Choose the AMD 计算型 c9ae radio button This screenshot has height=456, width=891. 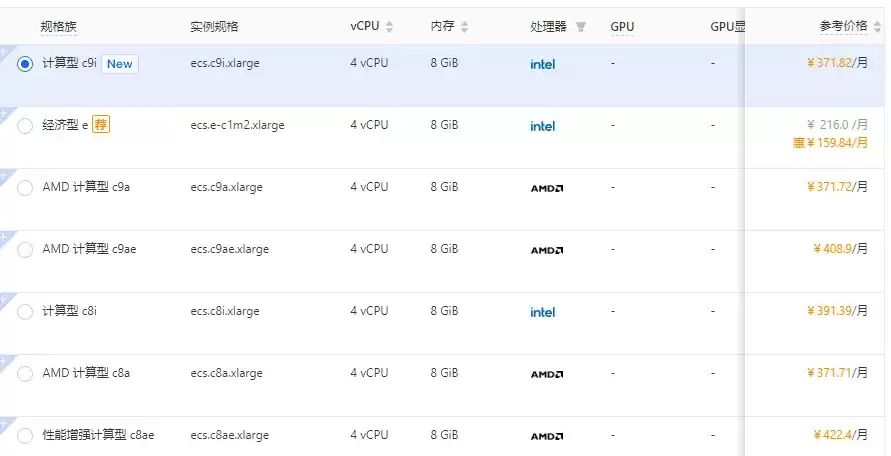point(24,250)
